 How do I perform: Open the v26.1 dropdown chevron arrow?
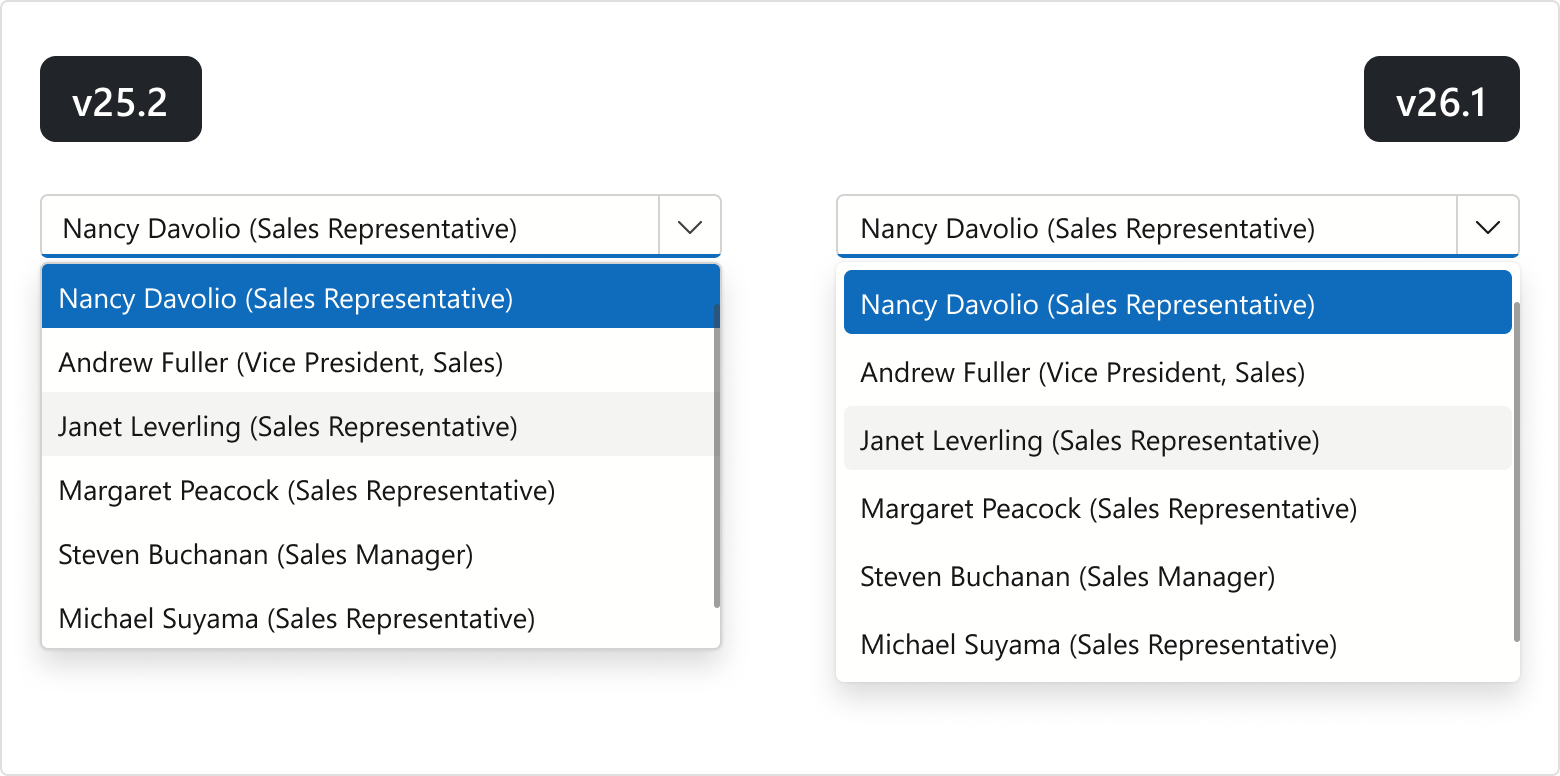click(1488, 227)
